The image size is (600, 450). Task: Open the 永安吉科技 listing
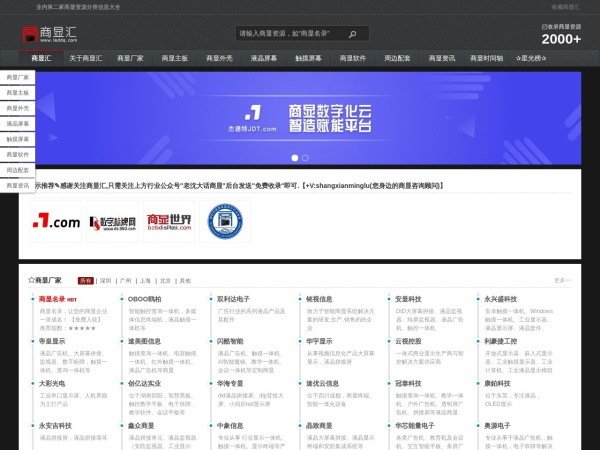(x=55, y=426)
